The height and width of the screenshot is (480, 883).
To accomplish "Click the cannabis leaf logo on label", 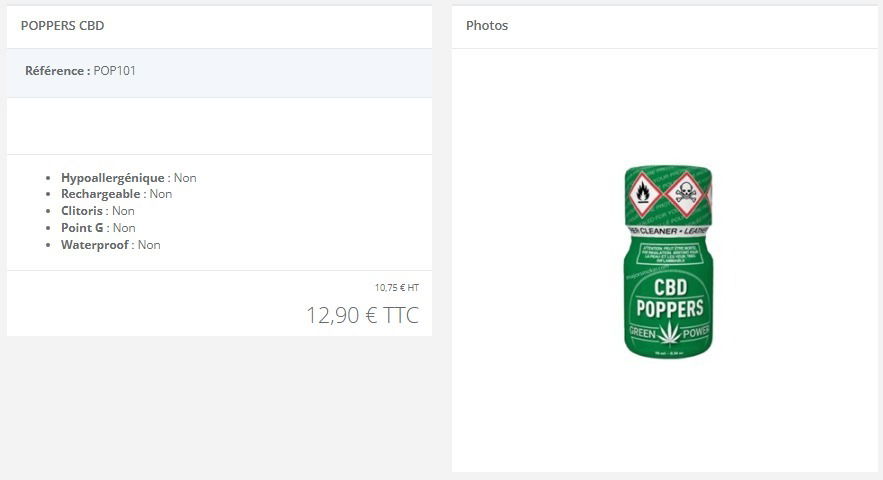I will (x=670, y=332).
